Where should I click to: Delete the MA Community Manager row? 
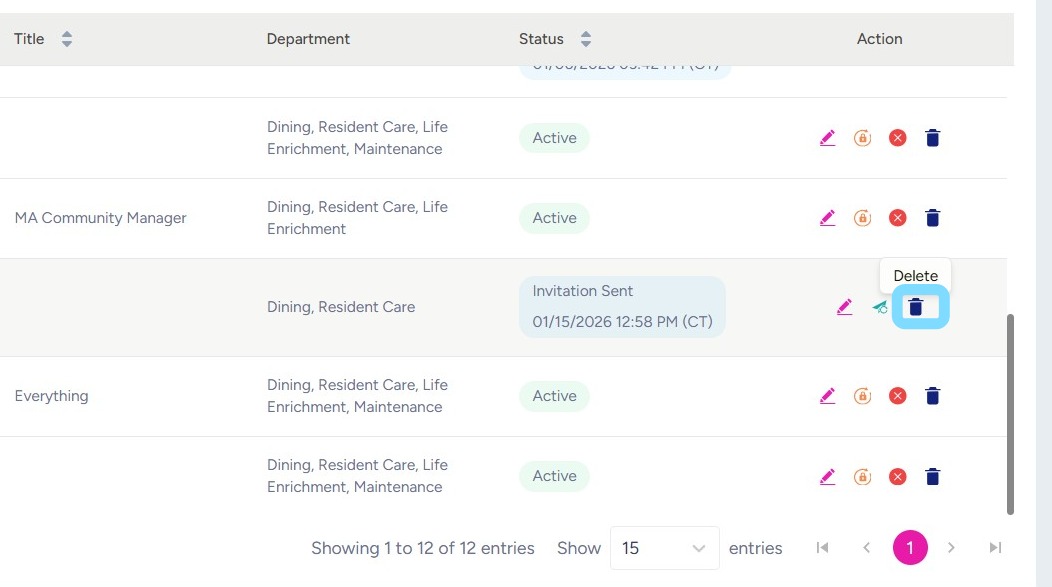pos(932,218)
